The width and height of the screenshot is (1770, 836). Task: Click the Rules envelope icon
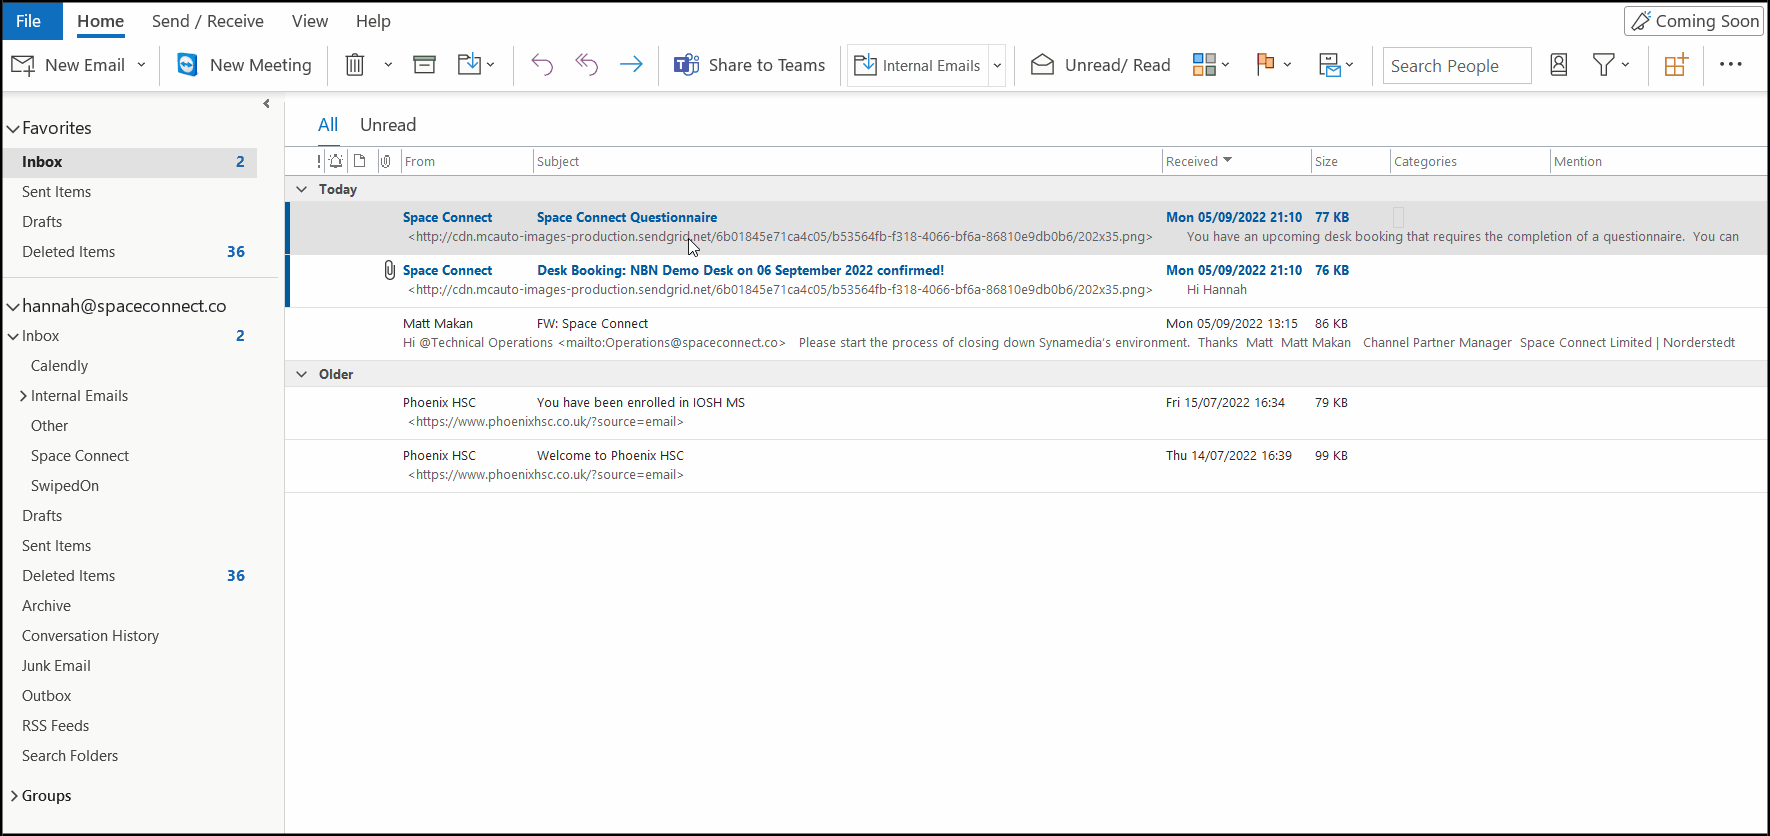pyautogui.click(x=1335, y=65)
